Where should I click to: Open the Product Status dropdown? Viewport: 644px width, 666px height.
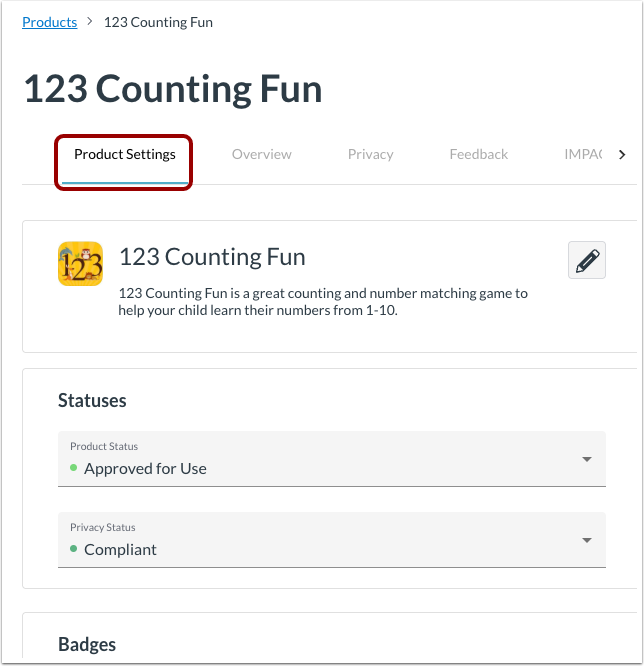332,459
